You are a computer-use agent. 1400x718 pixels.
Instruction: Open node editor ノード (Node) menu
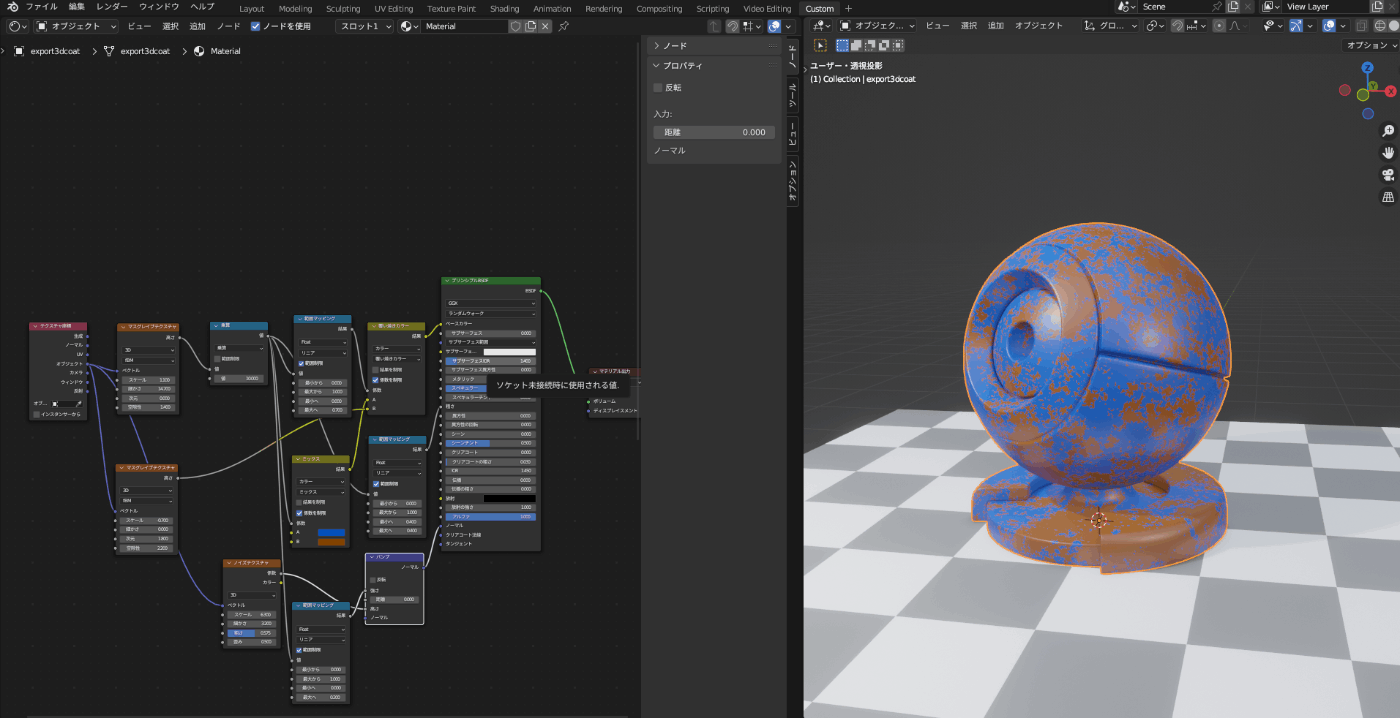pyautogui.click(x=229, y=26)
